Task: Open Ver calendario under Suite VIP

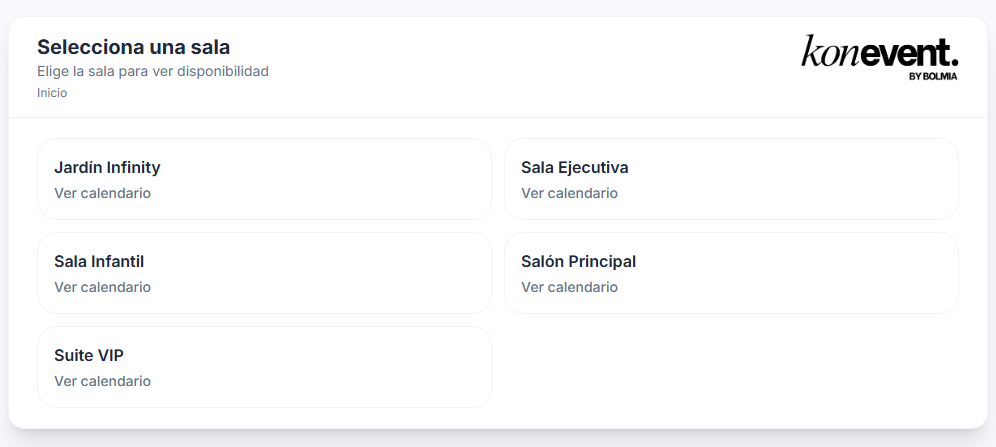Action: tap(102, 381)
